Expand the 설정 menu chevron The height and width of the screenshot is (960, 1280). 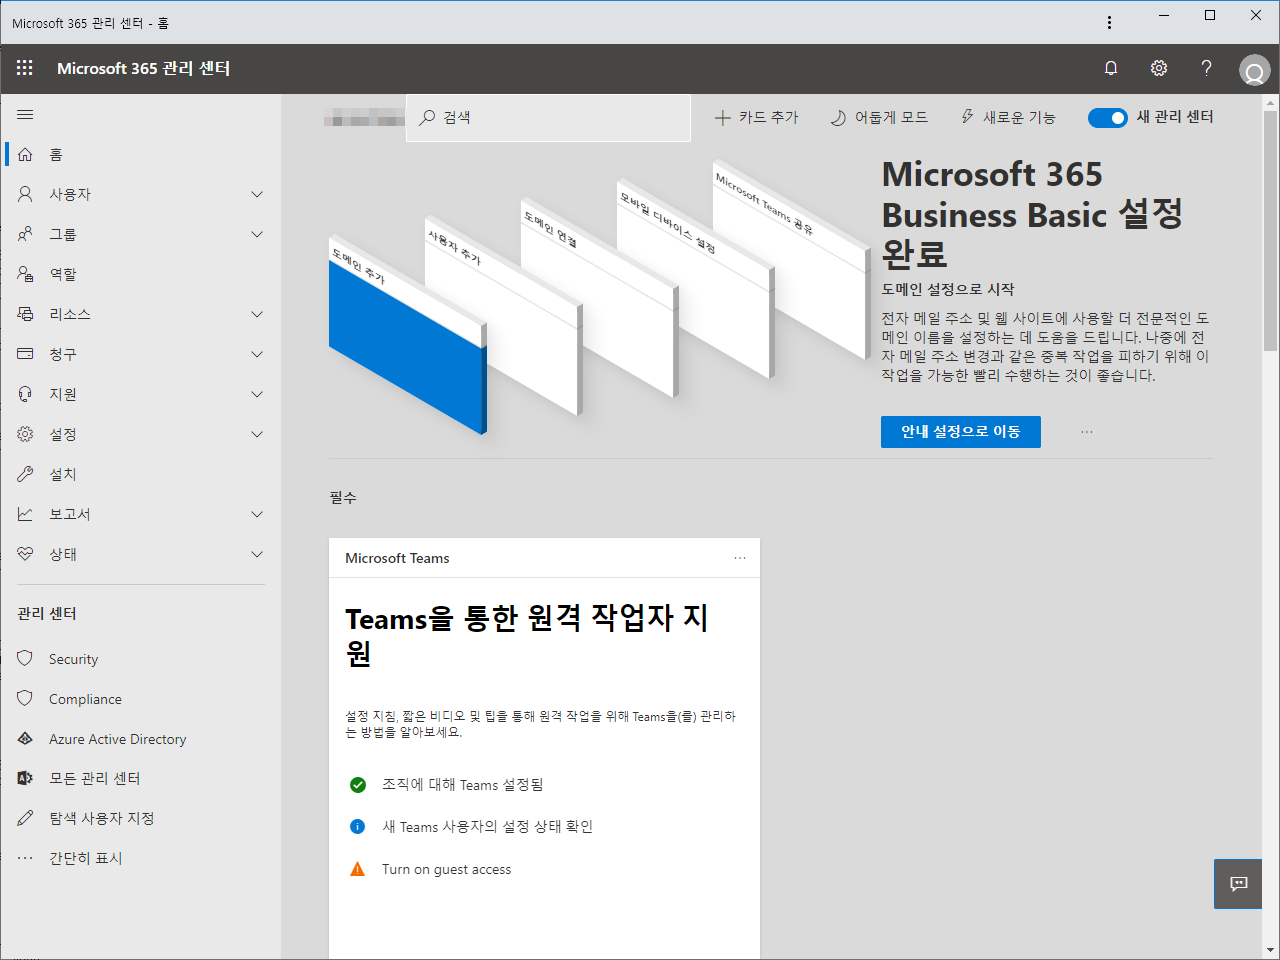click(257, 434)
